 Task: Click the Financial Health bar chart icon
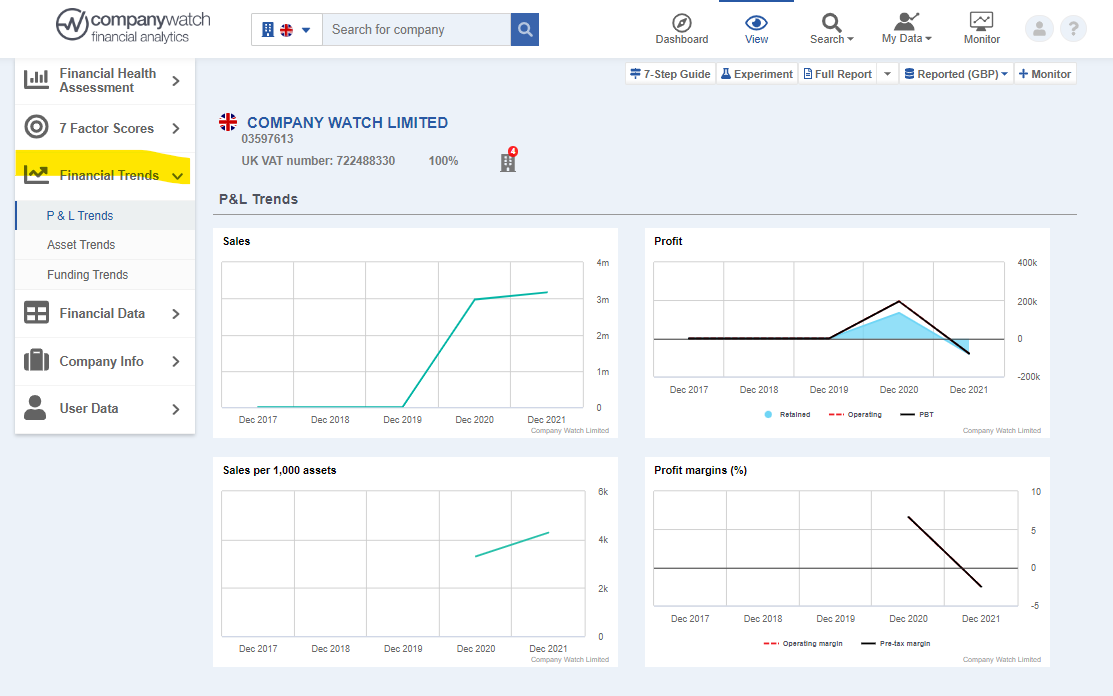point(36,79)
